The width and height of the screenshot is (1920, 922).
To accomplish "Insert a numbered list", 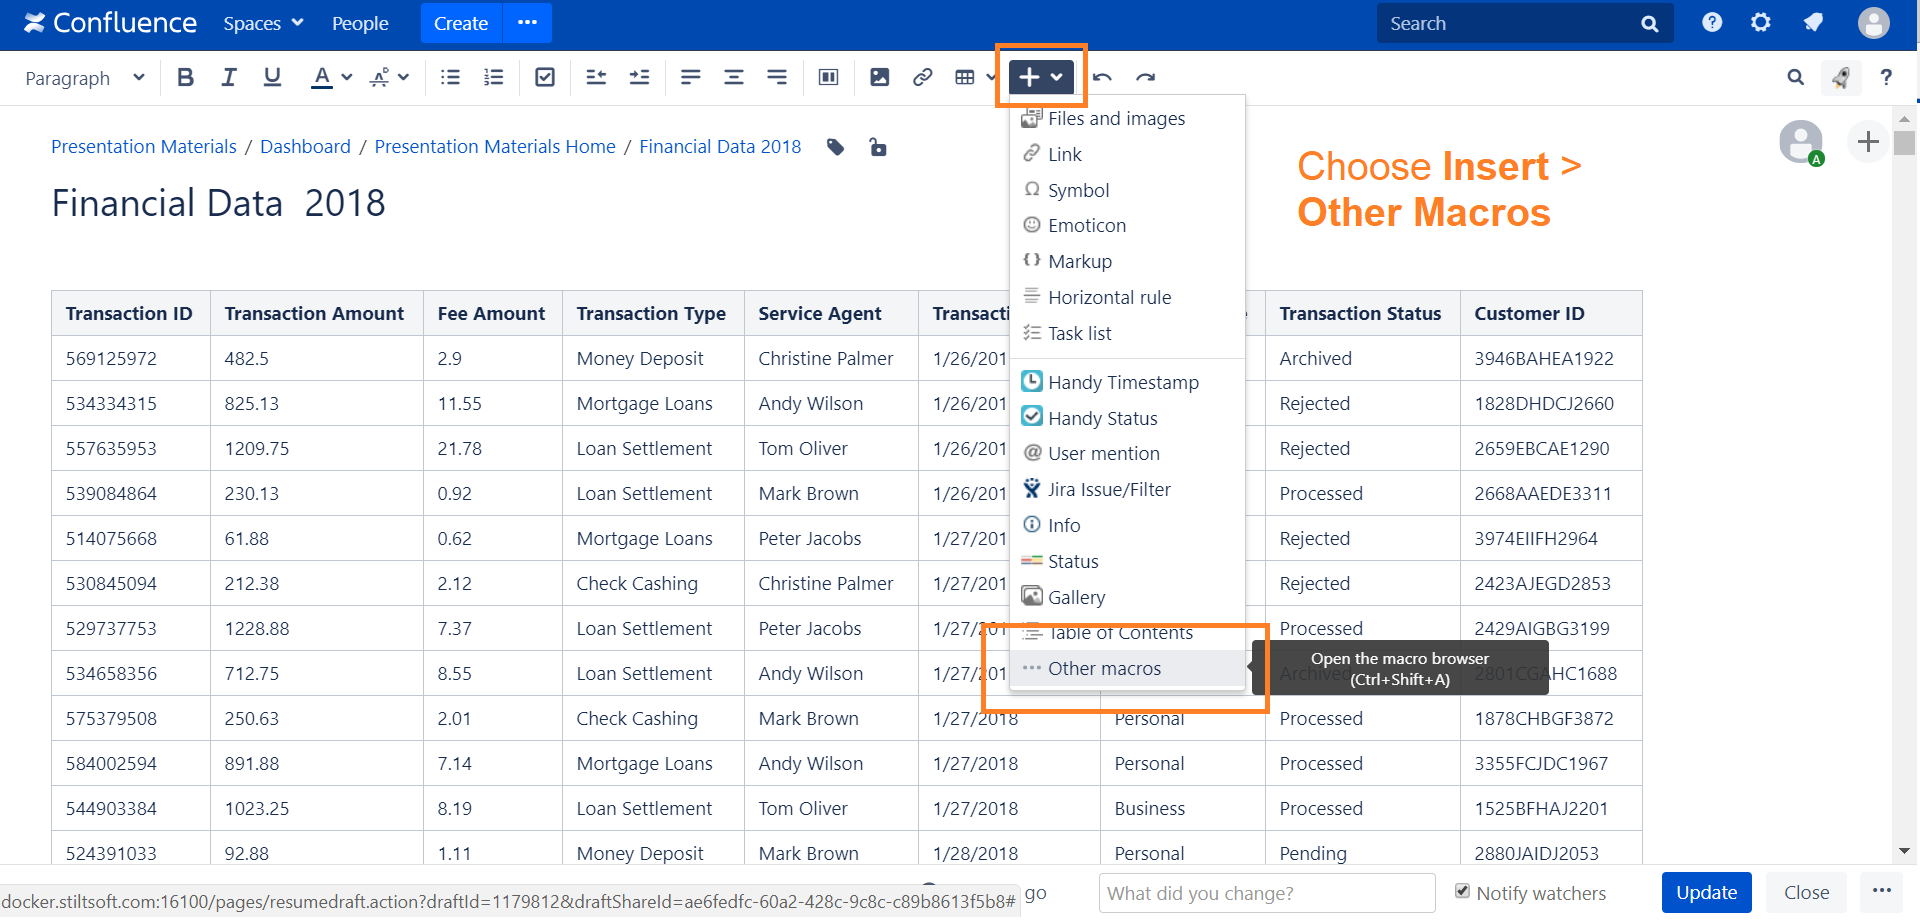I will click(x=493, y=78).
